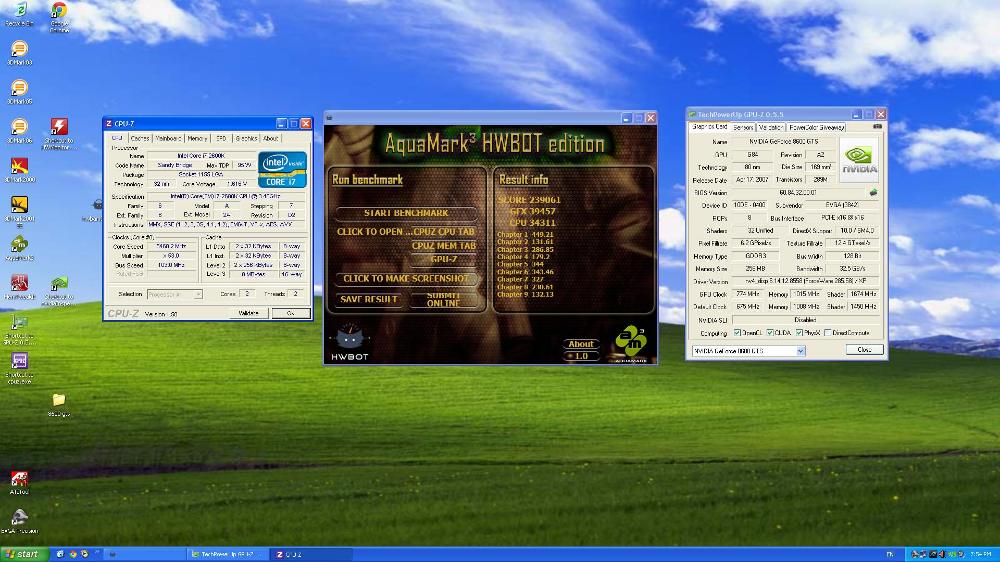1000x562 pixels.
Task: Switch to the About tab in CPU-Z
Action: tap(271, 138)
